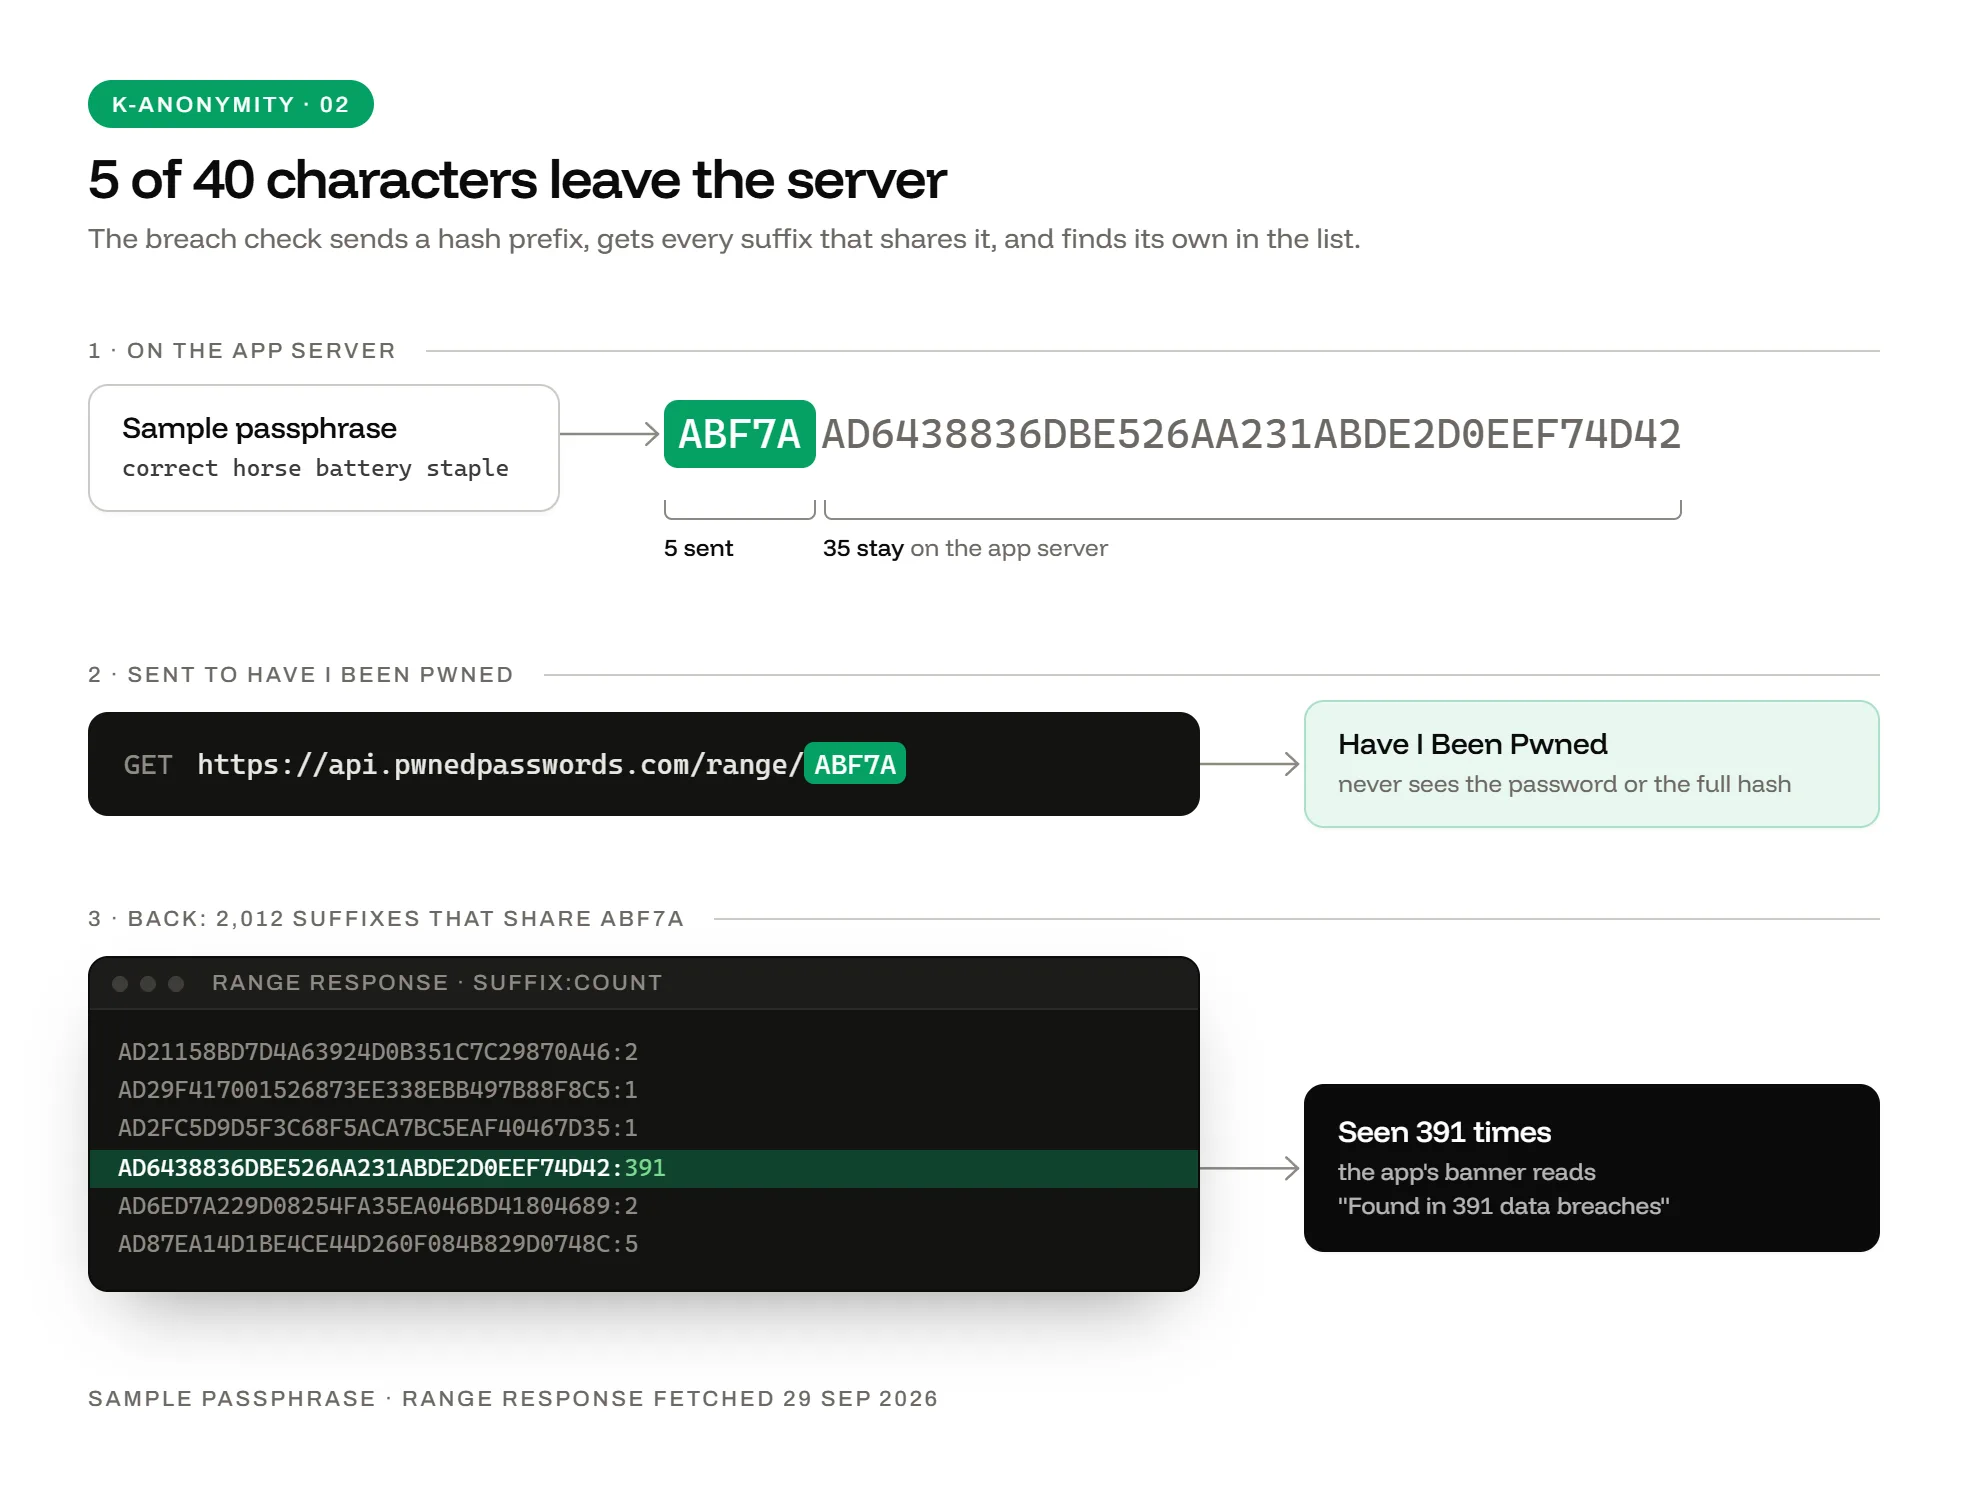Click the GET method label in request box

point(148,765)
